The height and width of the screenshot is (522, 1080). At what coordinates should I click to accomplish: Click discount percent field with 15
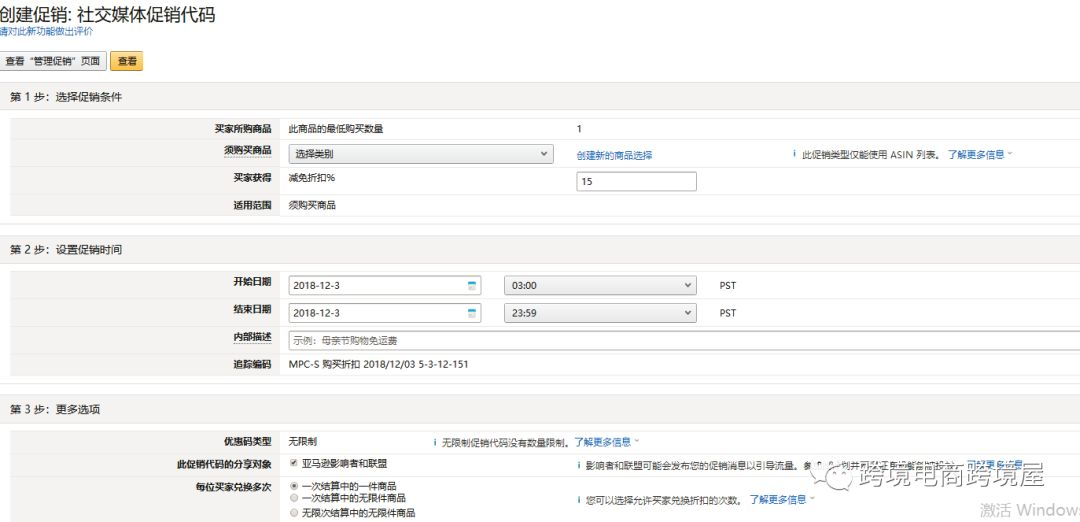coord(636,182)
